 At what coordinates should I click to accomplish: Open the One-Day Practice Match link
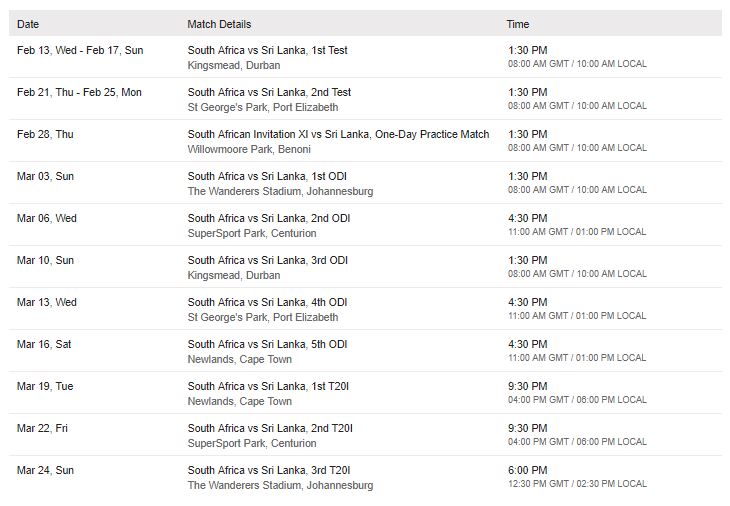point(338,134)
